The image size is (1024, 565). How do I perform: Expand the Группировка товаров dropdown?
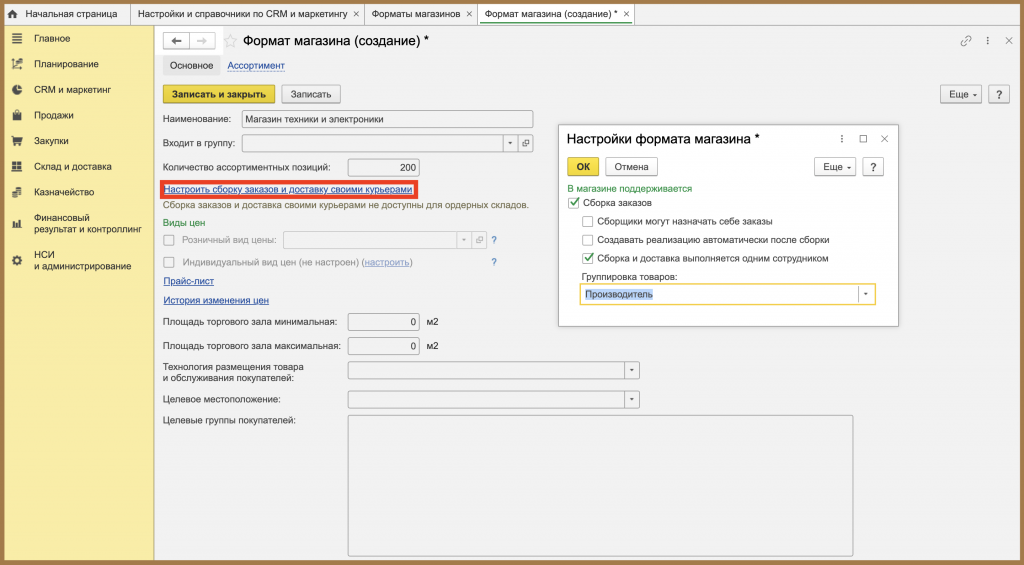tap(866, 295)
